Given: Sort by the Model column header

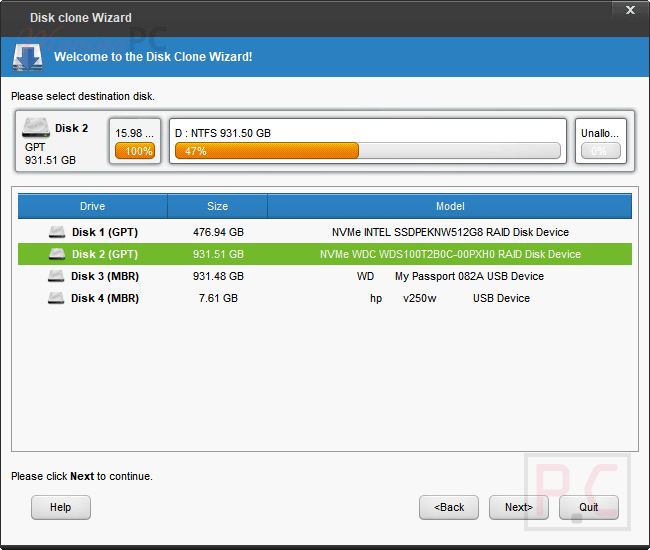Looking at the screenshot, I should [x=450, y=206].
